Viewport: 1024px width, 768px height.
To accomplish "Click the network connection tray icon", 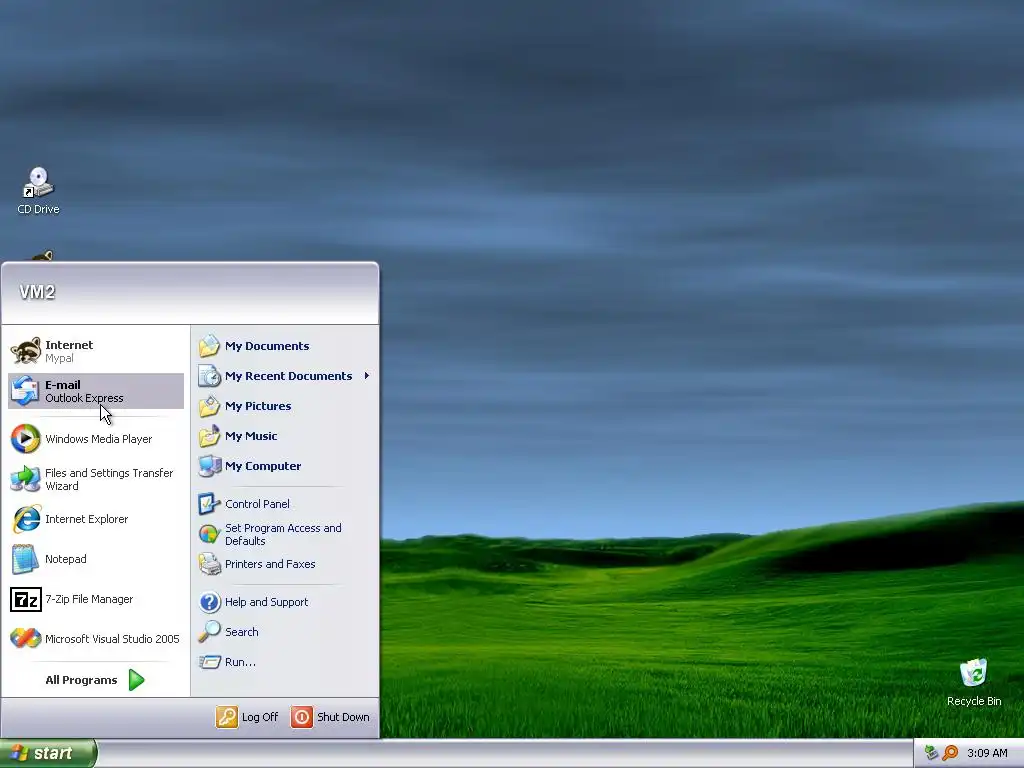I will 931,753.
